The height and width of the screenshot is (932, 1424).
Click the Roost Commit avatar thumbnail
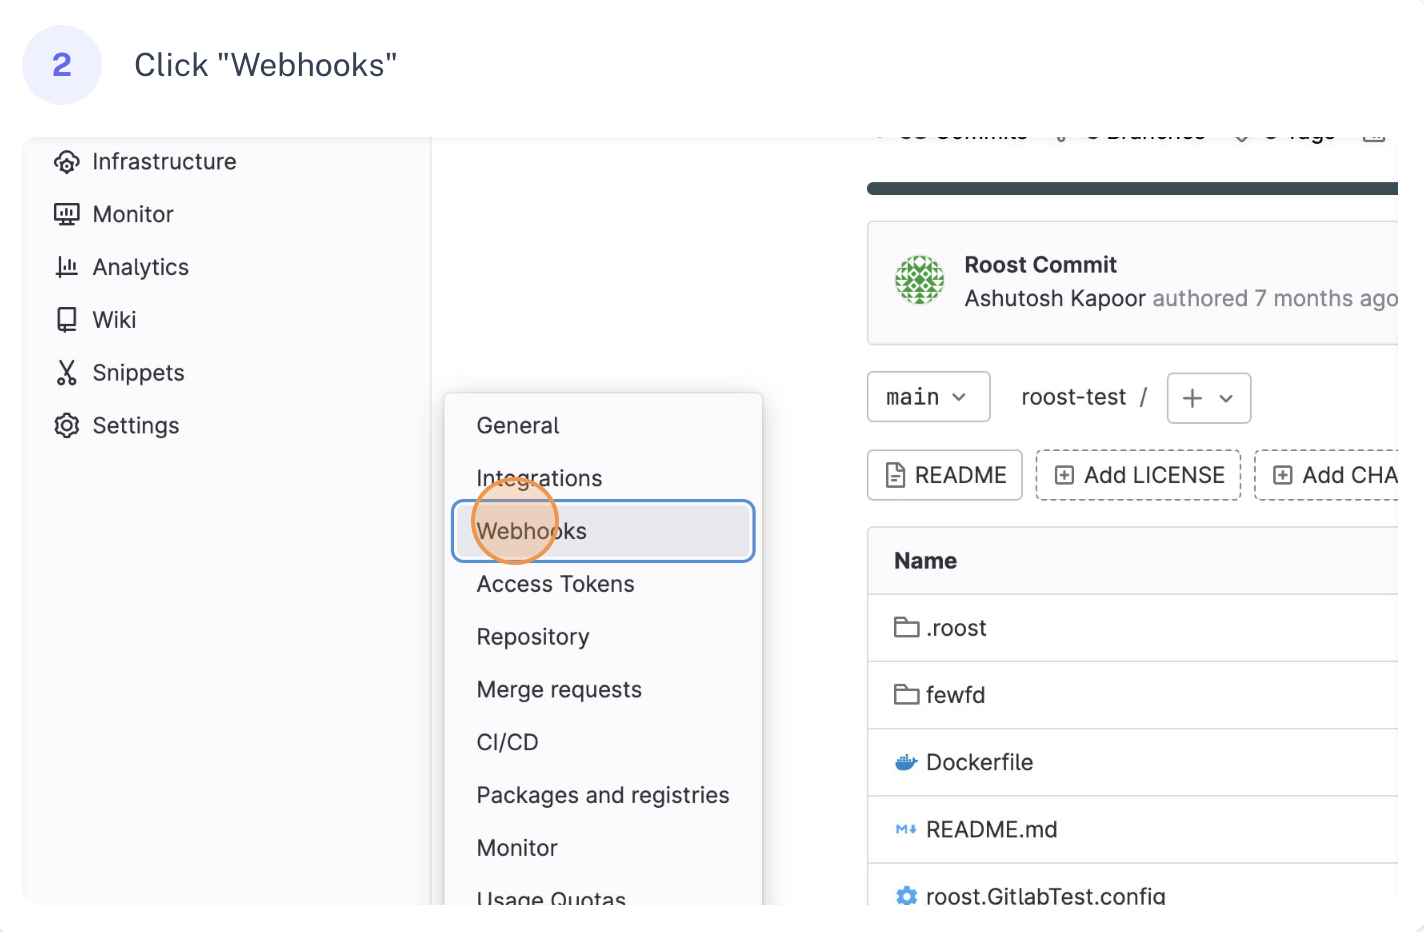pyautogui.click(x=919, y=281)
